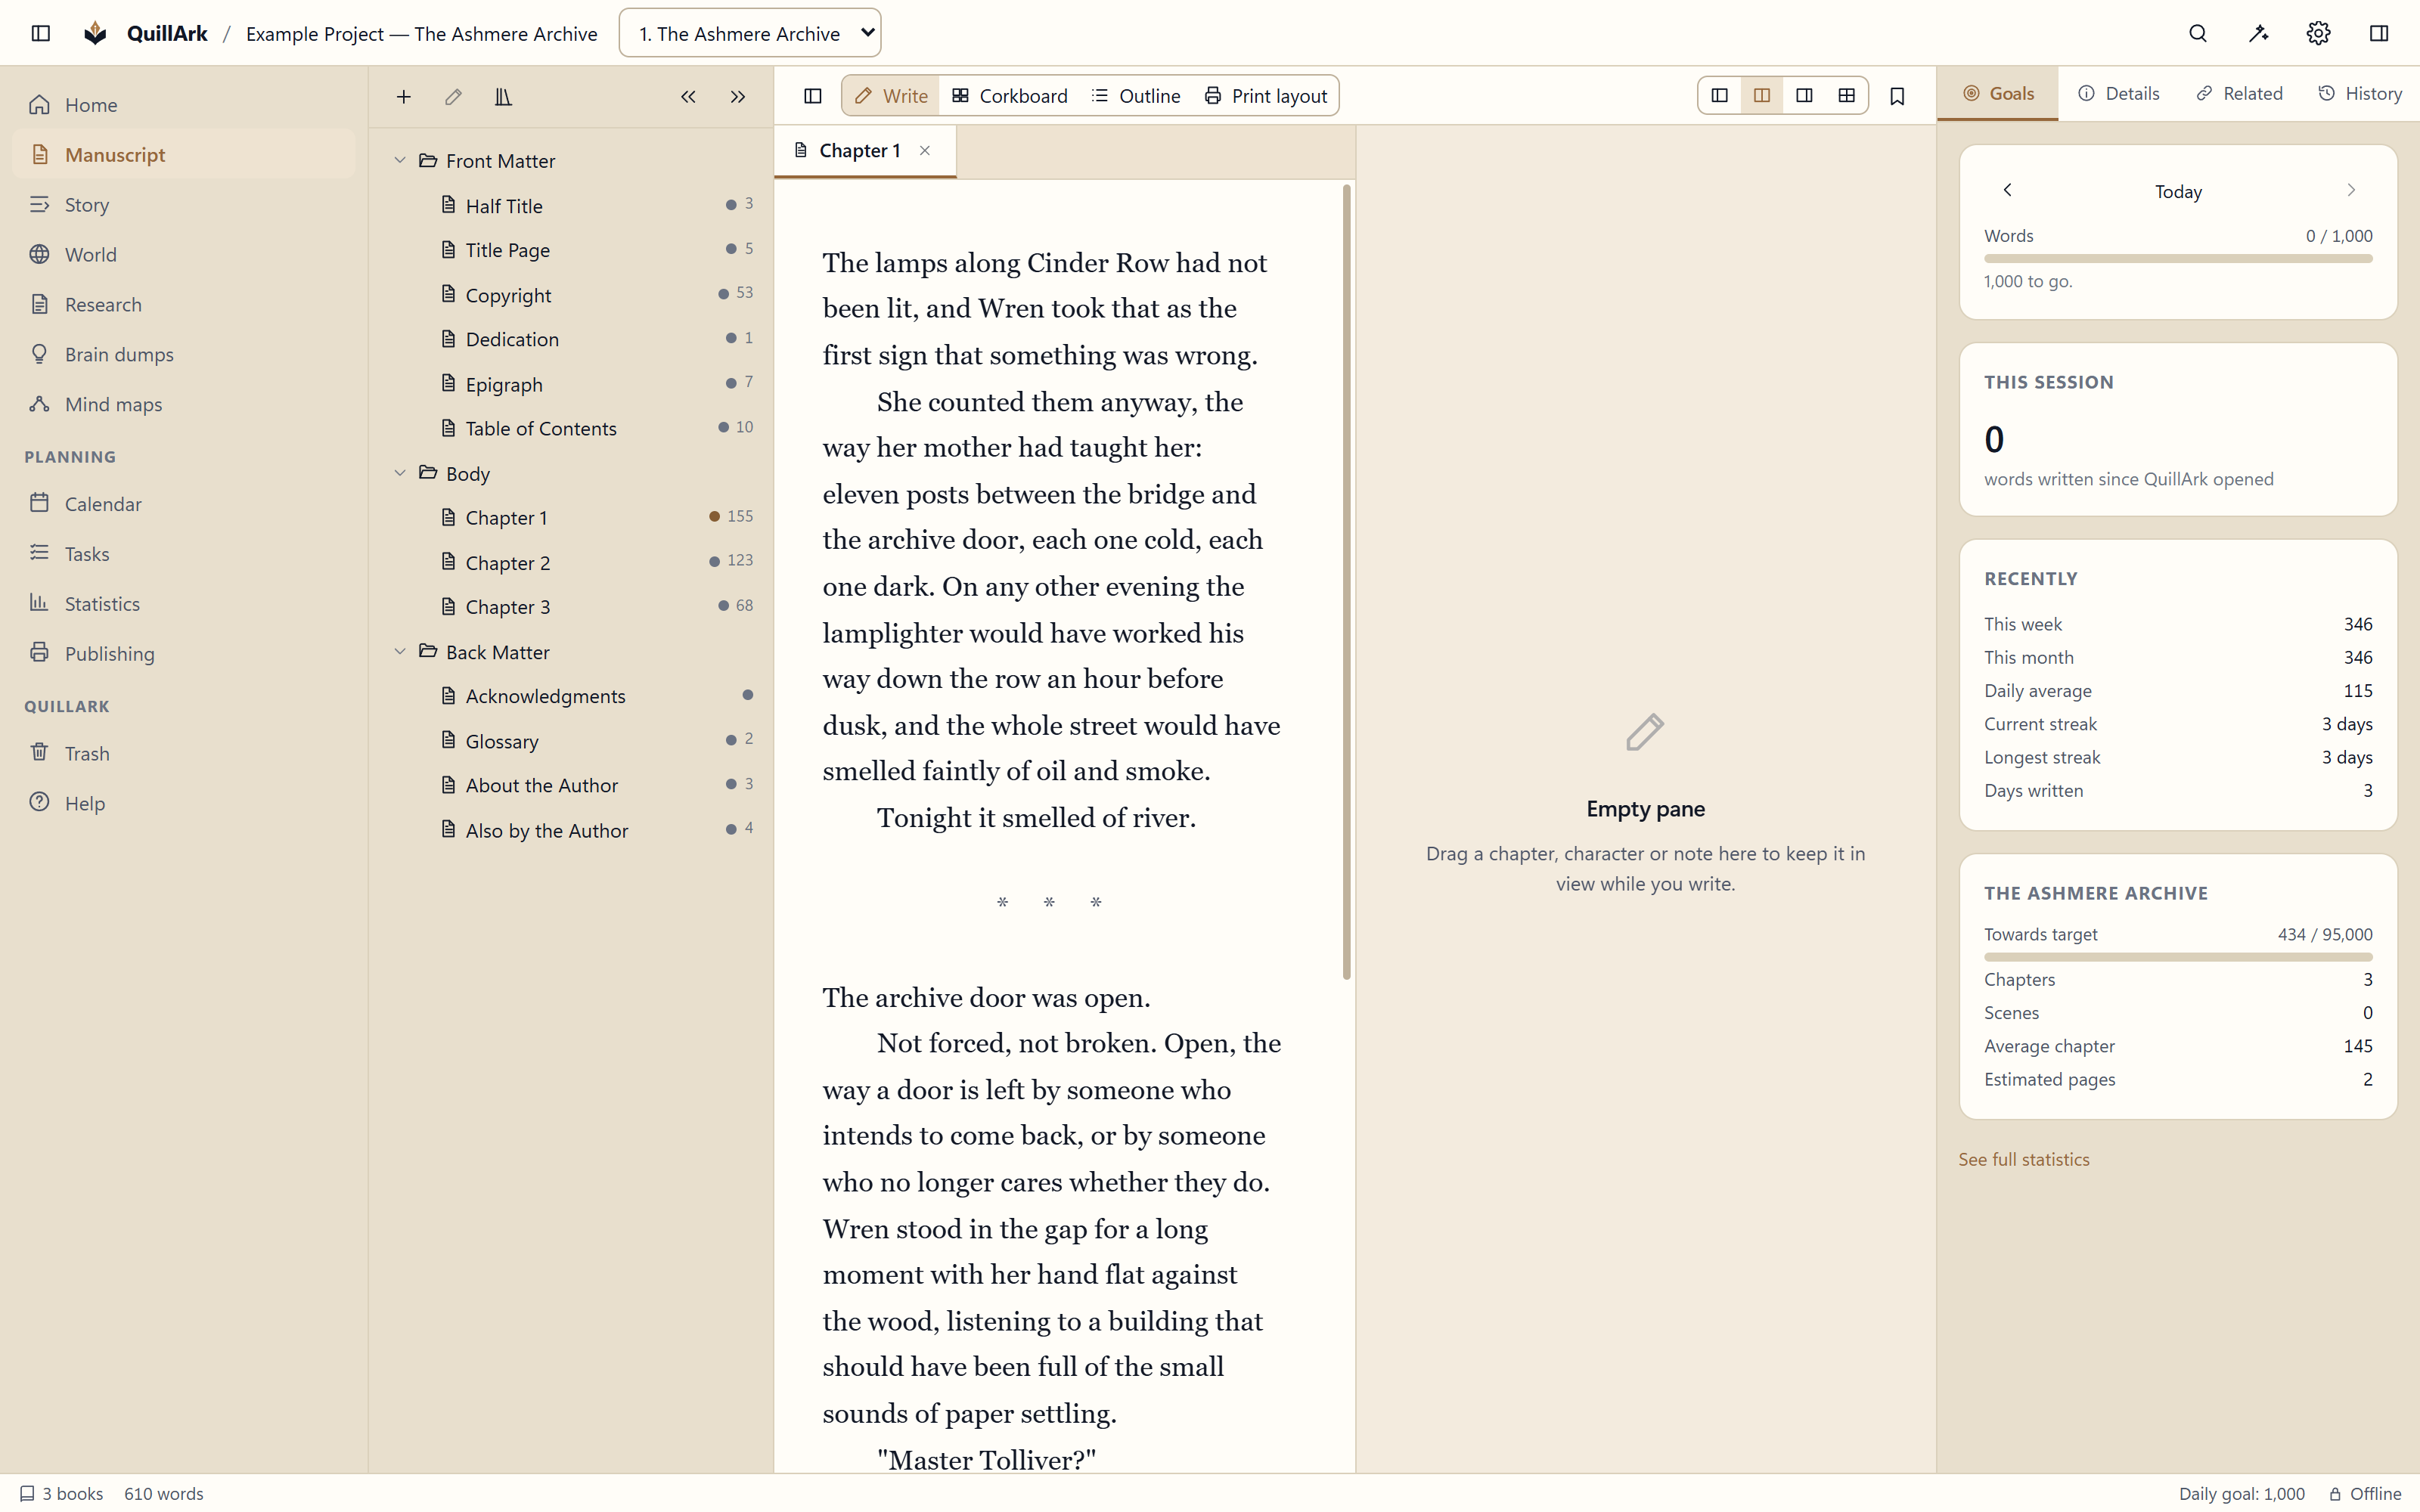This screenshot has width=2420, height=1512.
Task: Open the History tab
Action: point(2360,93)
